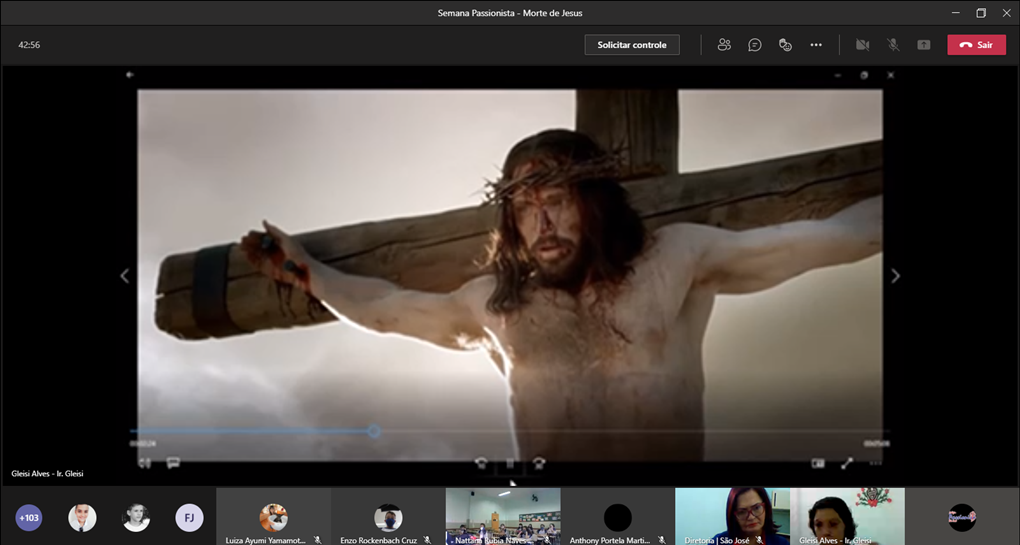Image resolution: width=1020 pixels, height=545 pixels.
Task: Open the meeting chat
Action: 755,45
